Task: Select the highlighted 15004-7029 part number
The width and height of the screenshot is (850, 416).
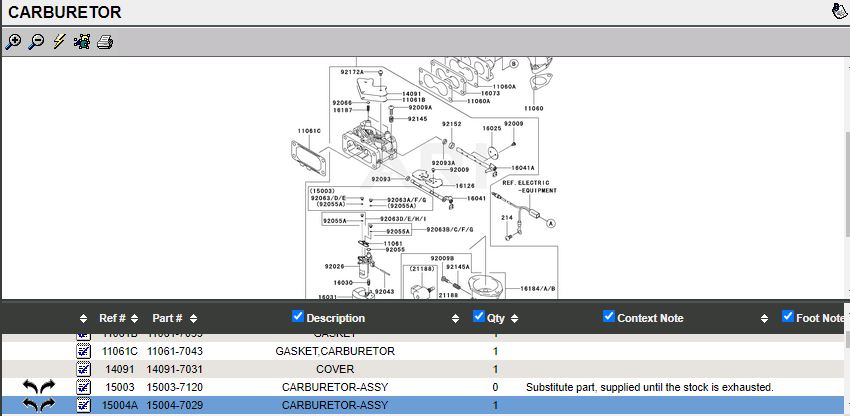Action: 175,405
